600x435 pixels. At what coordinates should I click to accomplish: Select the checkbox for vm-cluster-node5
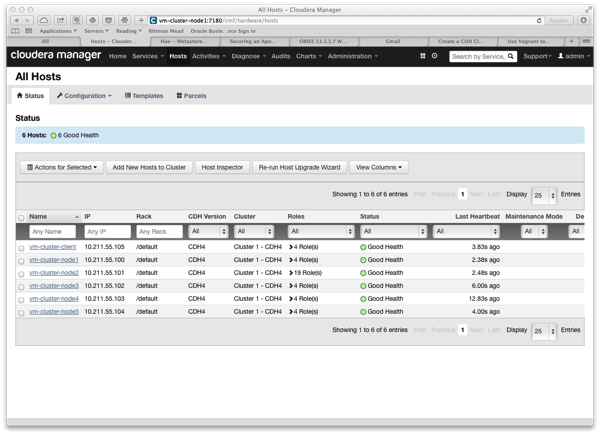[x=21, y=313]
